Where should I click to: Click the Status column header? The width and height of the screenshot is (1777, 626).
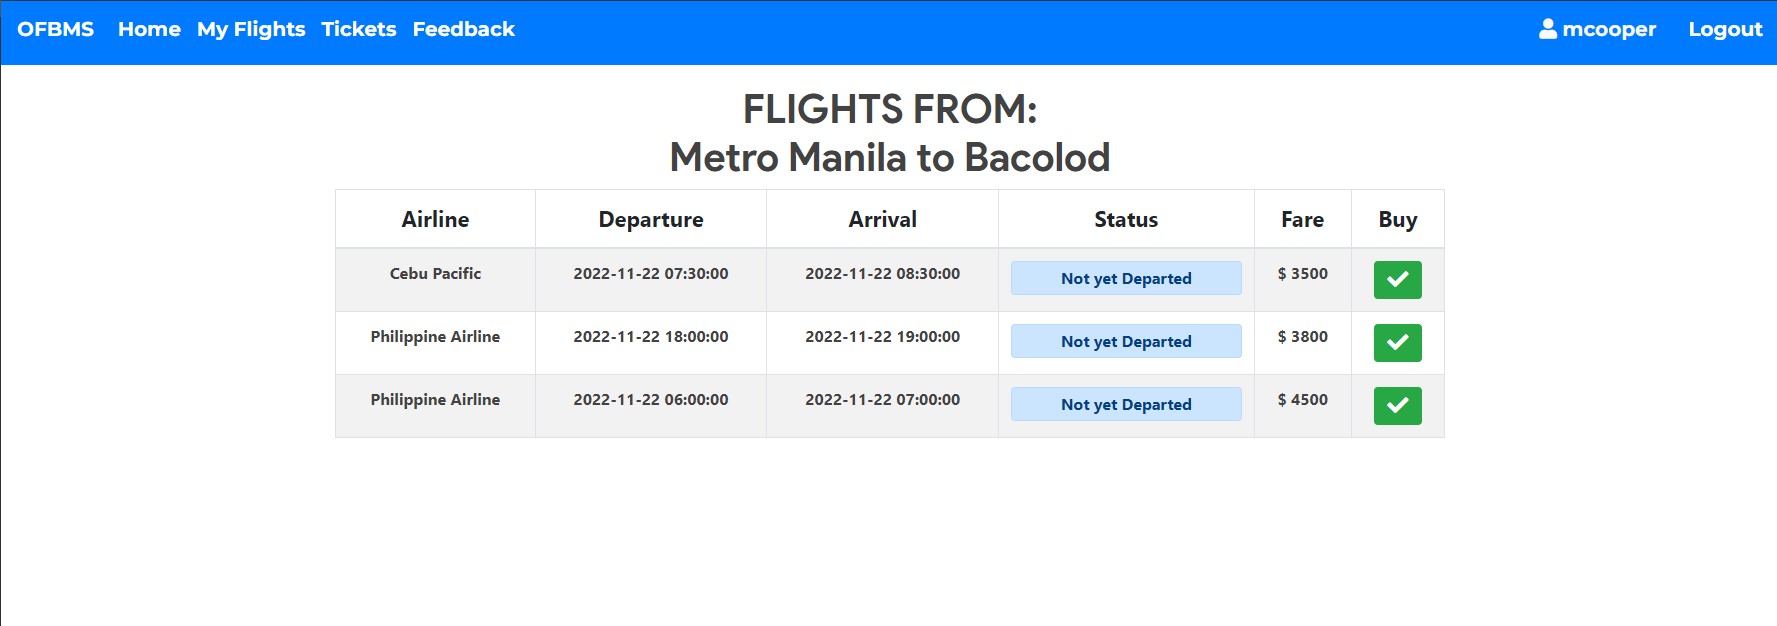(1126, 219)
